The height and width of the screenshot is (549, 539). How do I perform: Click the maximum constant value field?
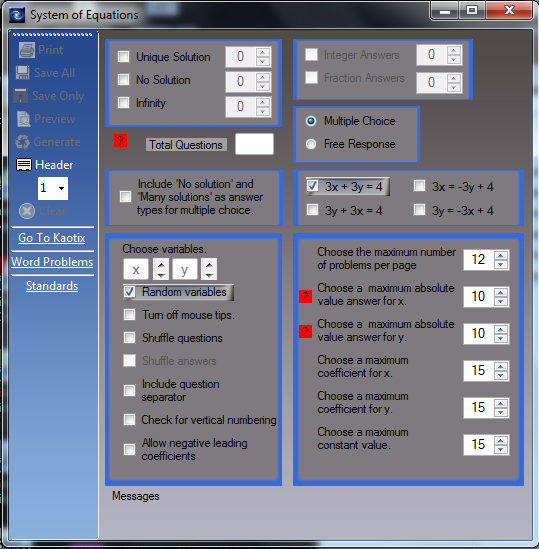coord(478,444)
